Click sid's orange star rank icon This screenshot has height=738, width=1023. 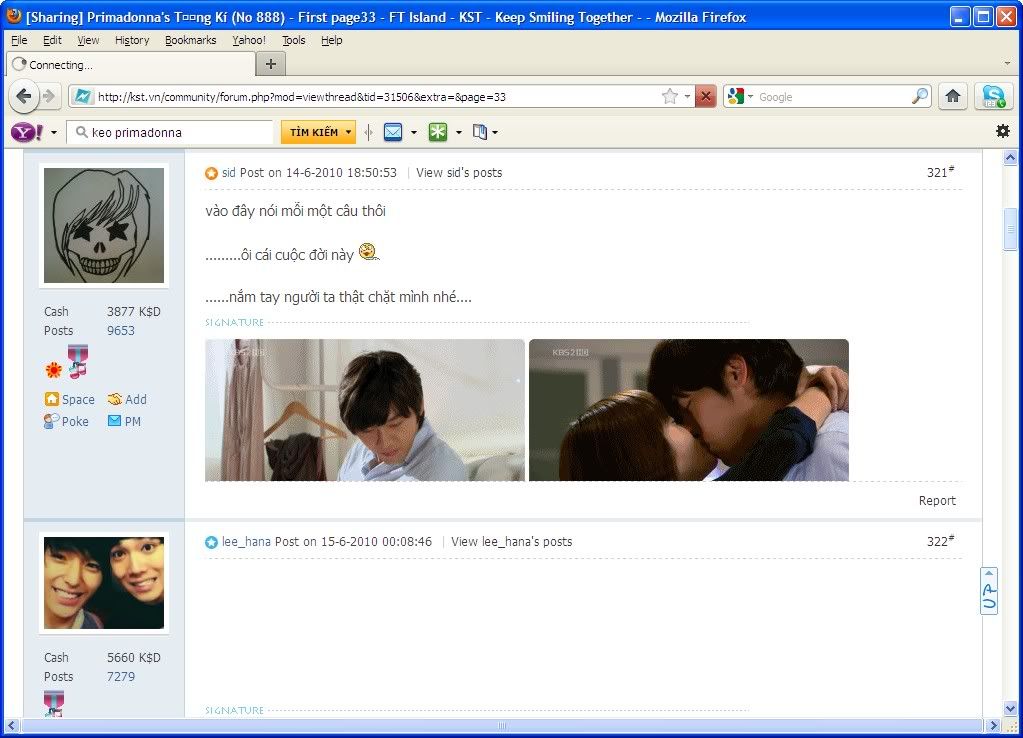[211, 174]
